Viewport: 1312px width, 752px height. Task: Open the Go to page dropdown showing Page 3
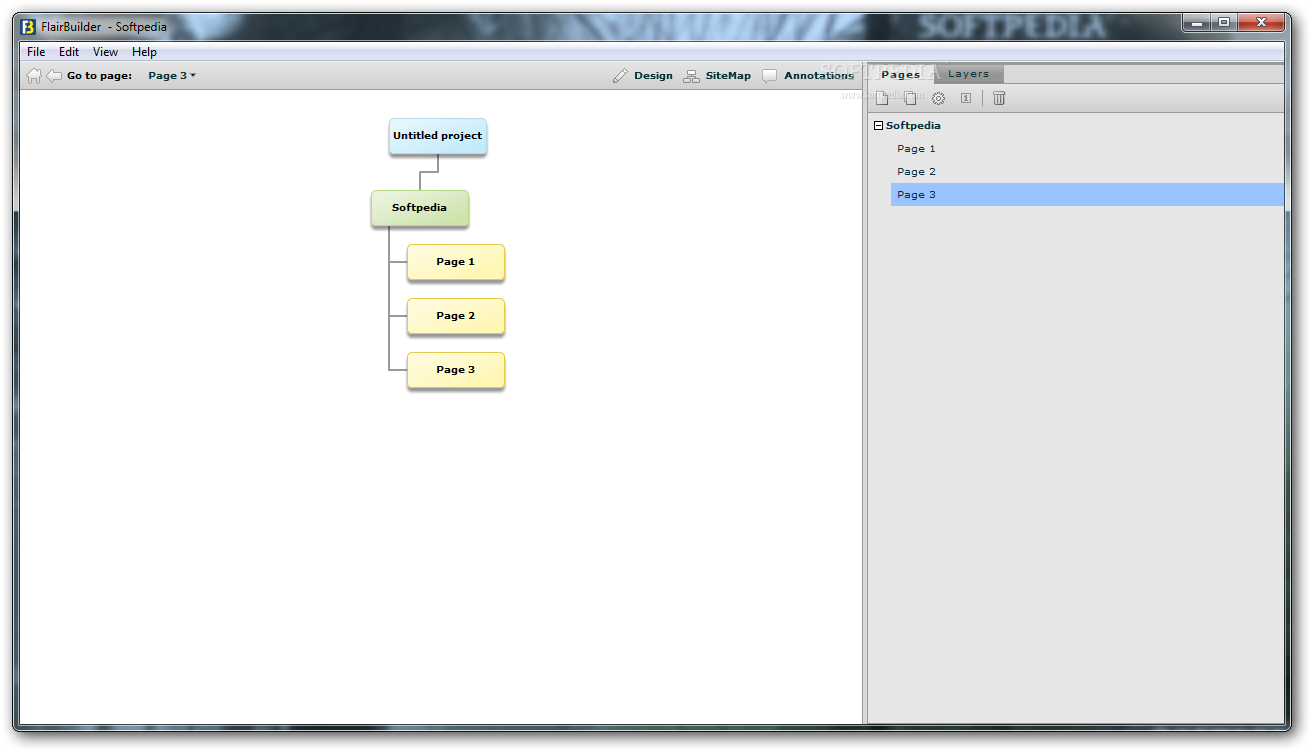[172, 75]
